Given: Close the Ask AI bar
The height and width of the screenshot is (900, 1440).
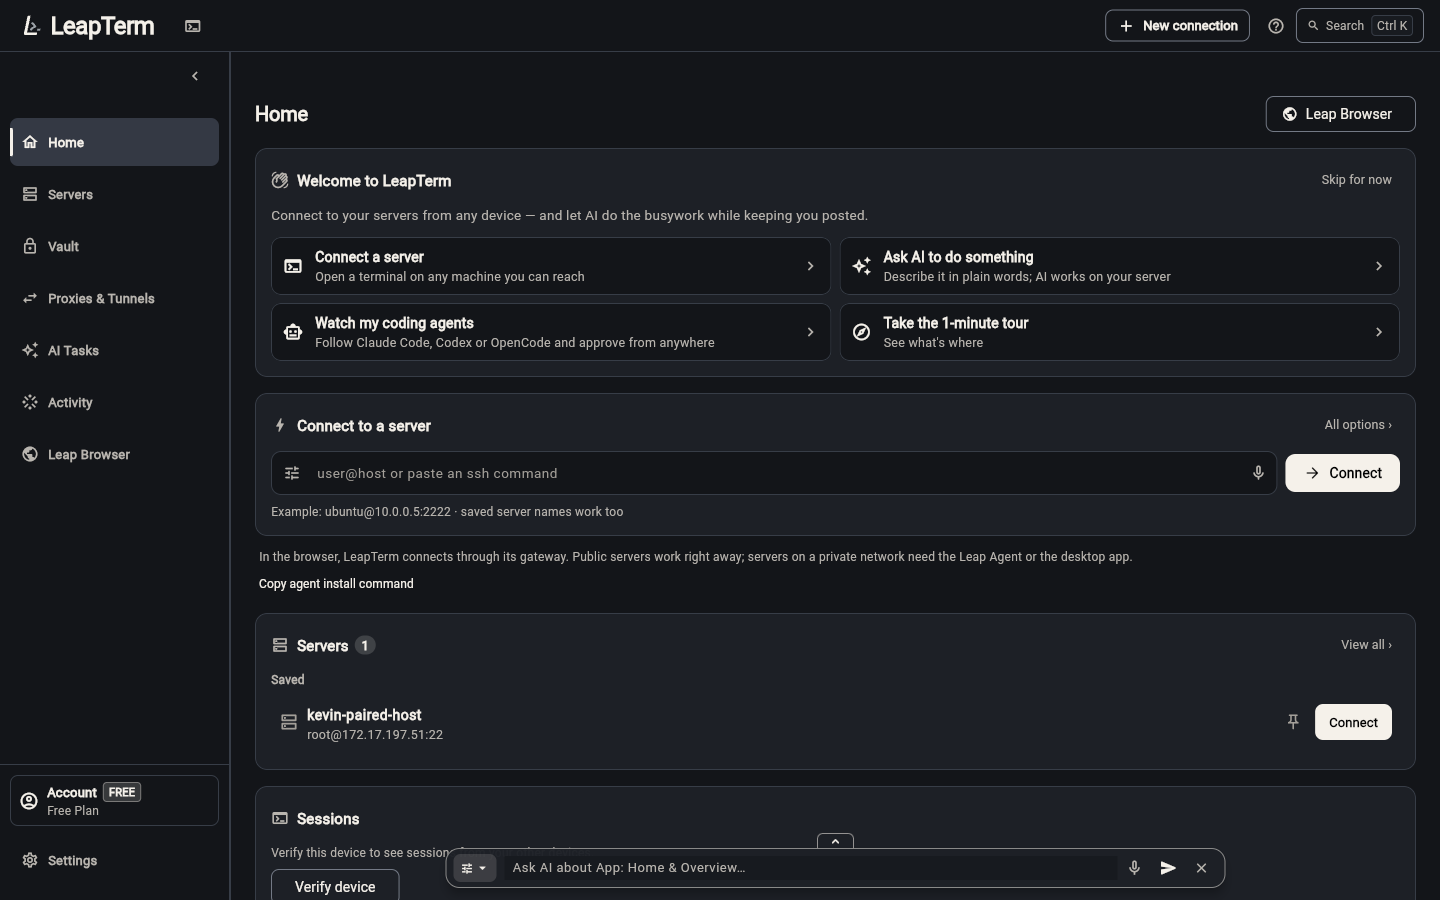Looking at the screenshot, I should tap(1202, 868).
